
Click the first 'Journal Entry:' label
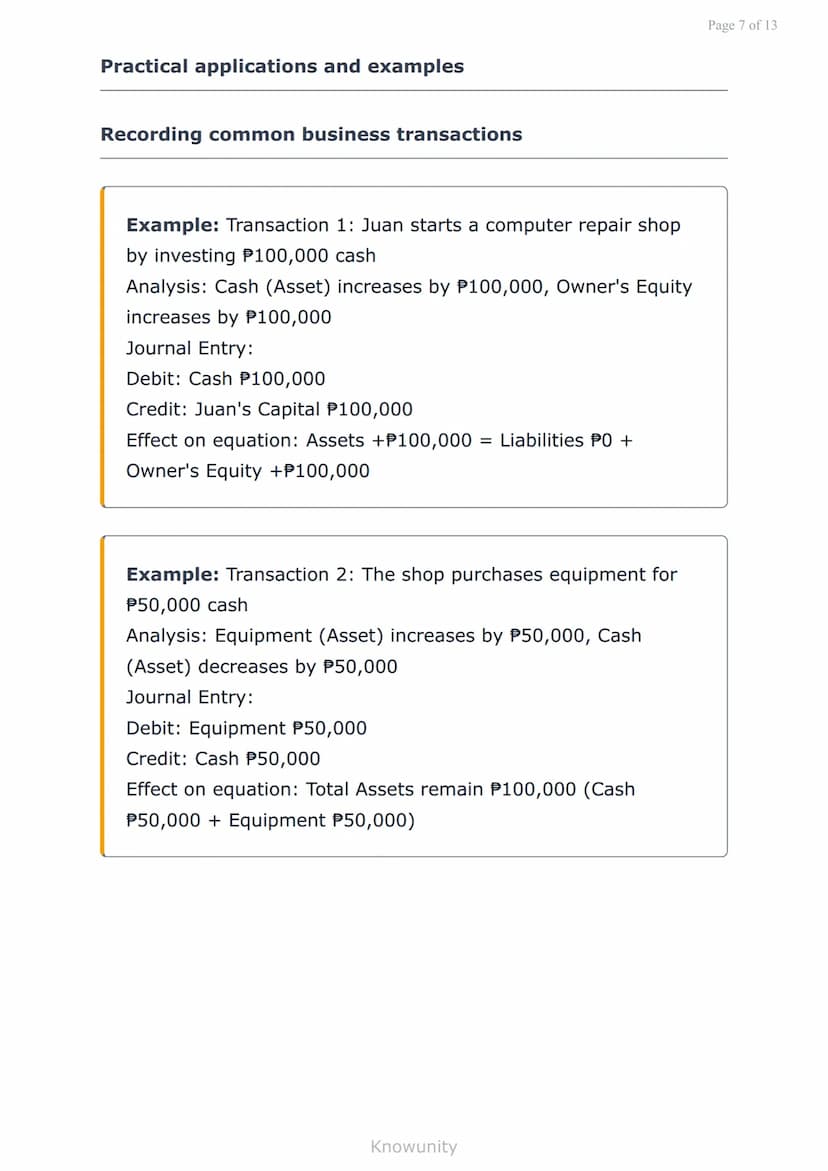pyautogui.click(x=190, y=348)
